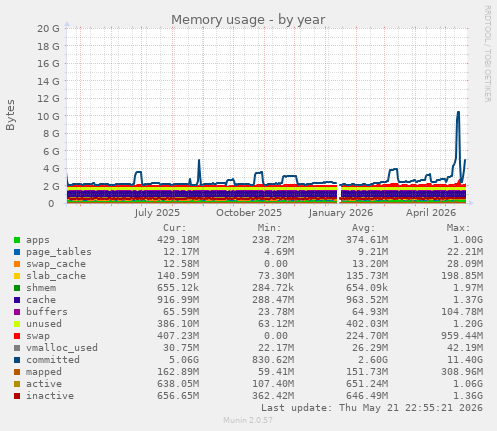The height and width of the screenshot is (431, 497).
Task: Click the 'Bytes' vertical axis label
Action: click(10, 115)
